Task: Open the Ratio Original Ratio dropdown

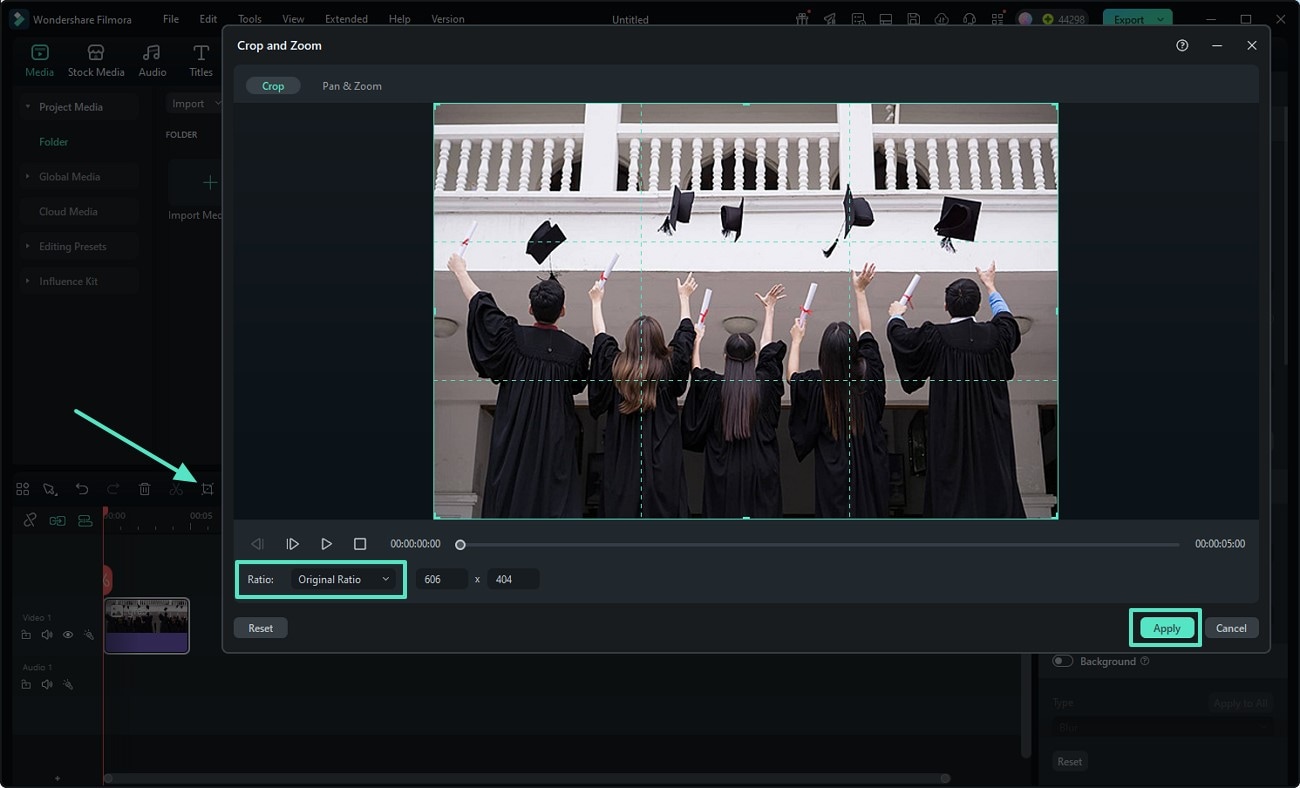Action: coord(344,579)
